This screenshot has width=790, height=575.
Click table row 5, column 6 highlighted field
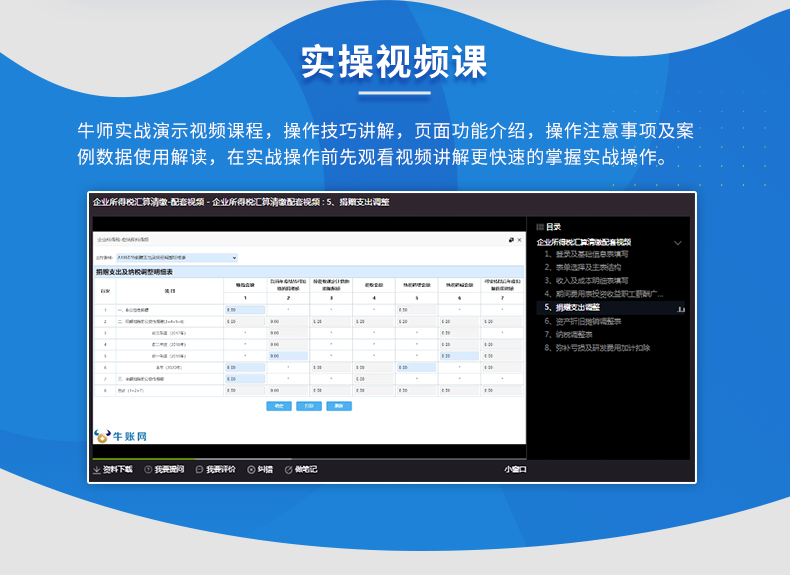pyautogui.click(x=459, y=356)
